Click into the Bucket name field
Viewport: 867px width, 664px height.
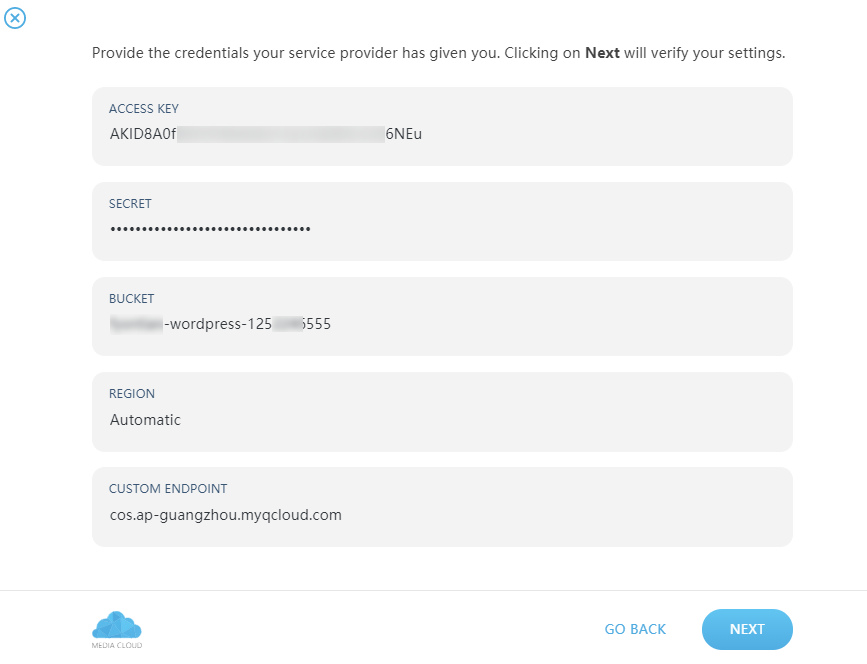coord(442,316)
